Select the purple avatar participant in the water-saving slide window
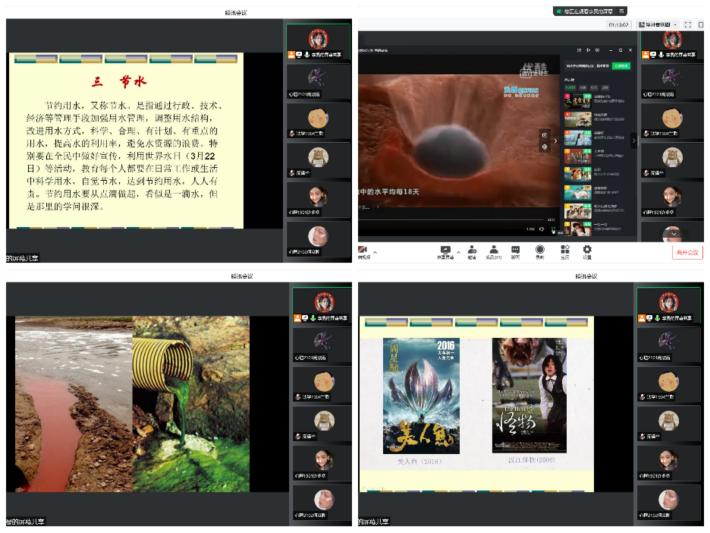Viewport: 710px width, 533px height. coord(316,77)
